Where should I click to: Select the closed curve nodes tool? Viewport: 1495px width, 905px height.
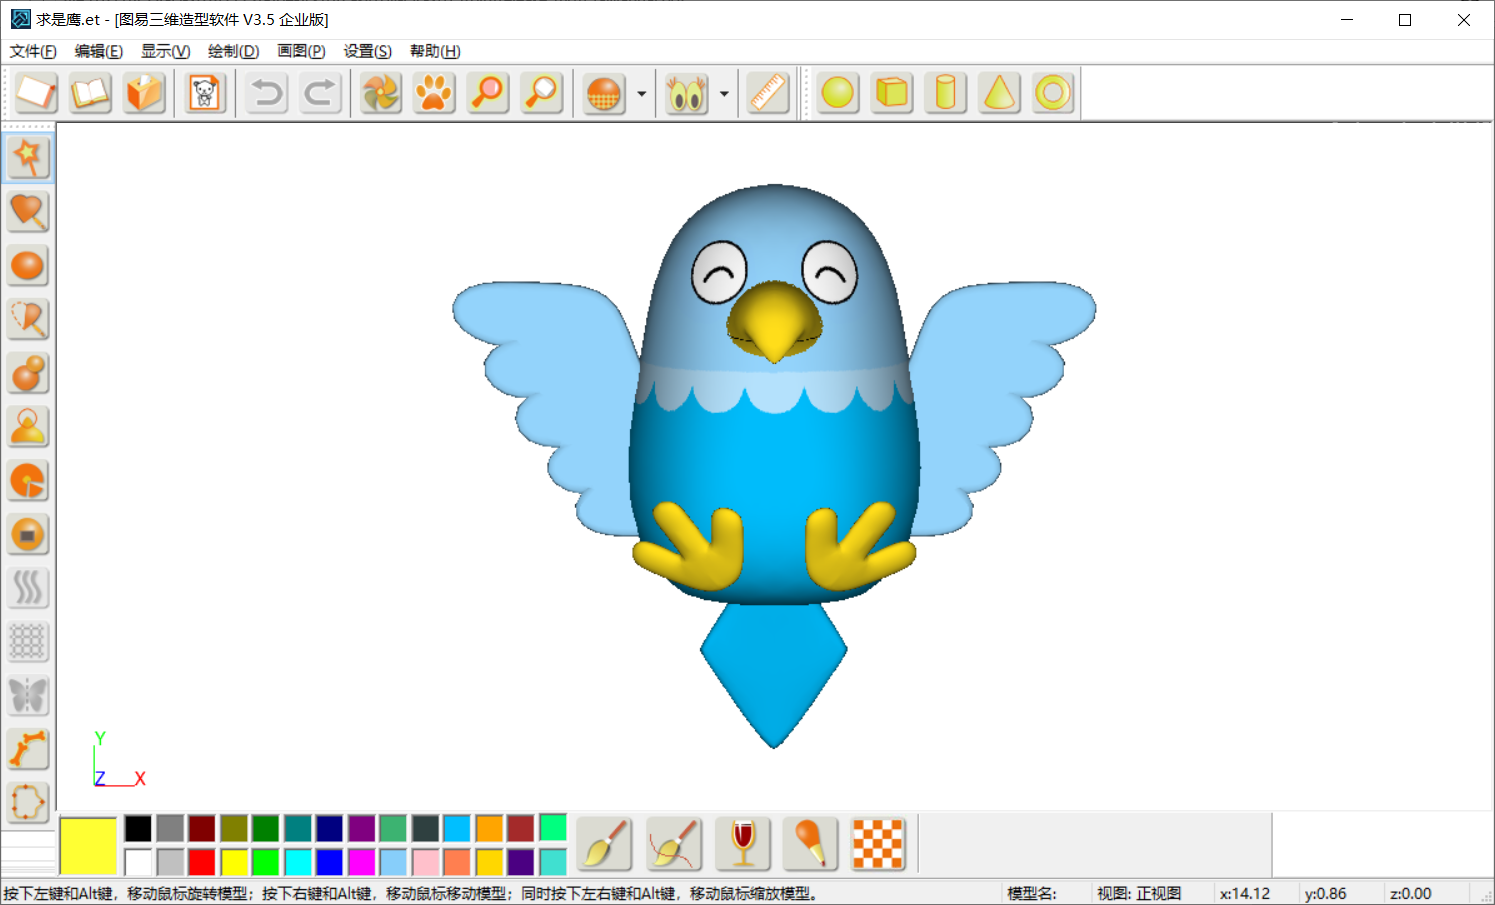click(28, 803)
